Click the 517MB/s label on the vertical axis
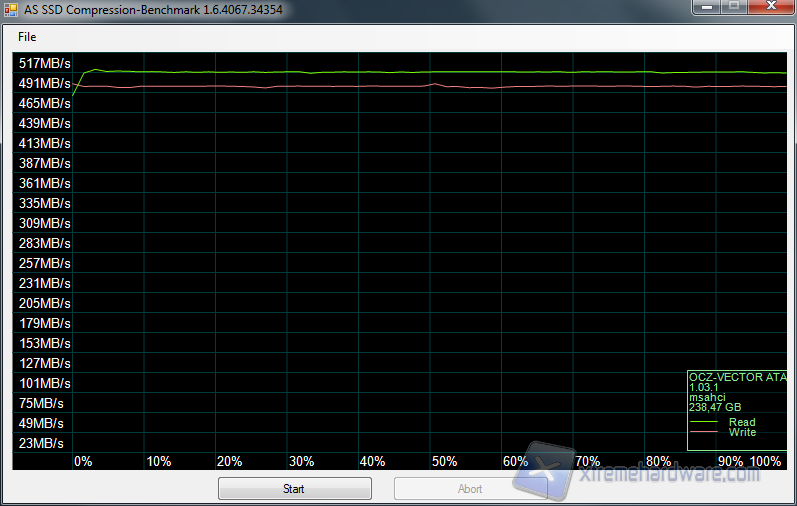The height and width of the screenshot is (506, 797). coord(44,63)
